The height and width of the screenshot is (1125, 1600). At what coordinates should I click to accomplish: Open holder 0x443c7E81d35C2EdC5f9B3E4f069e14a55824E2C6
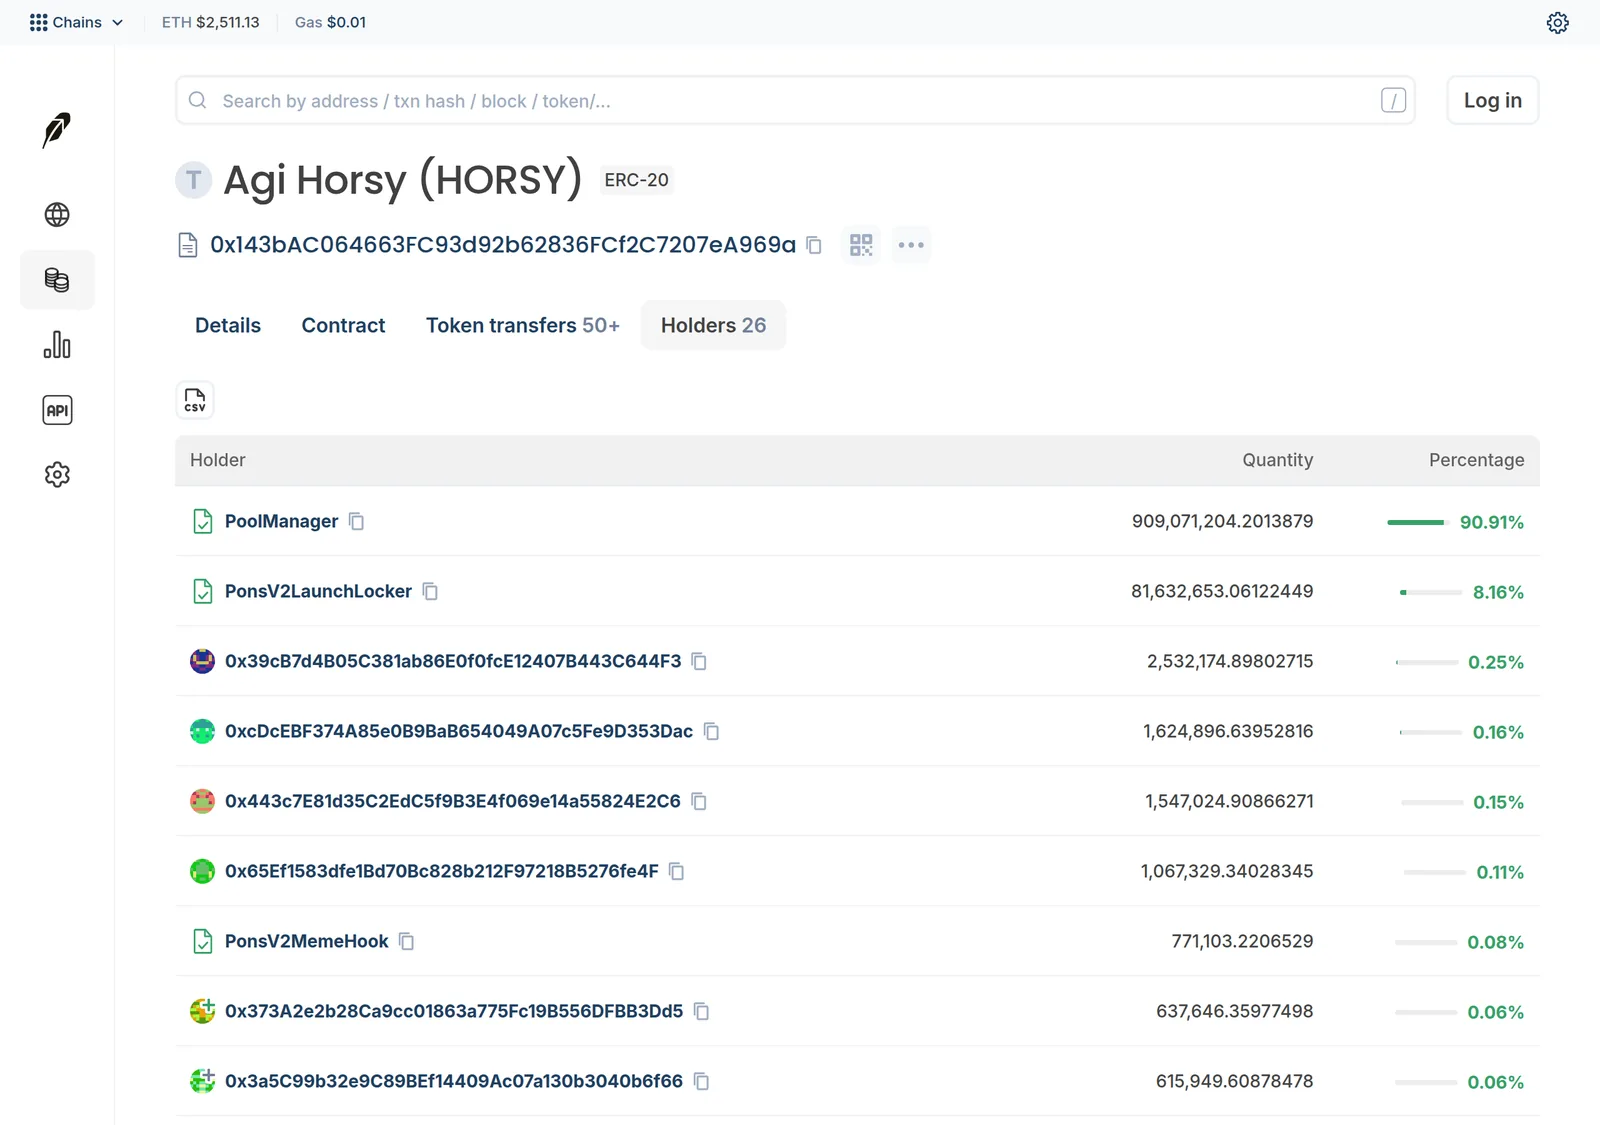[453, 801]
